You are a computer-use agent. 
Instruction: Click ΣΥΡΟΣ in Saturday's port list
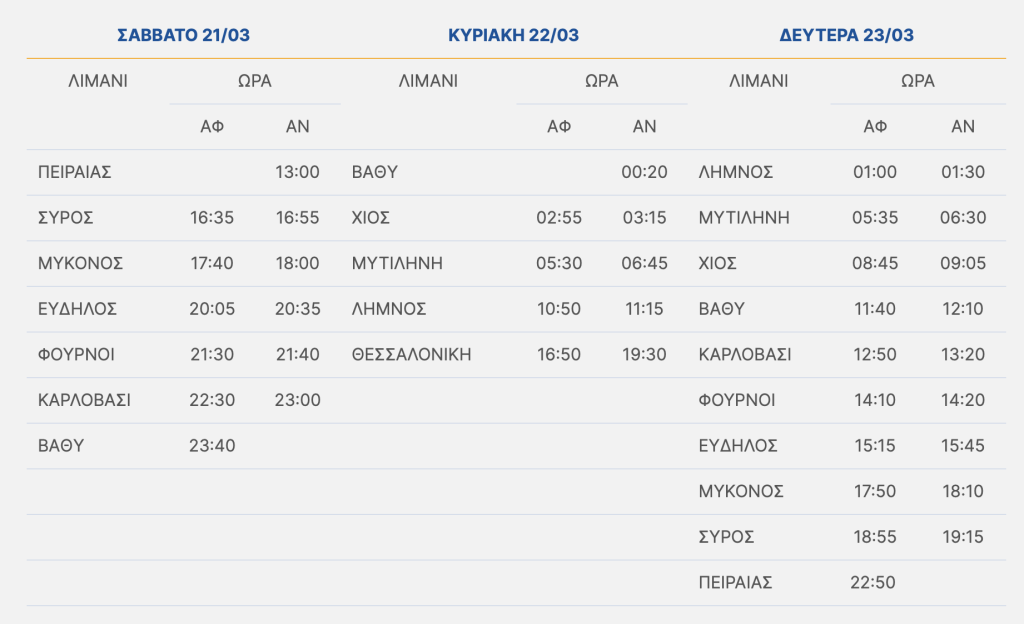pos(65,217)
